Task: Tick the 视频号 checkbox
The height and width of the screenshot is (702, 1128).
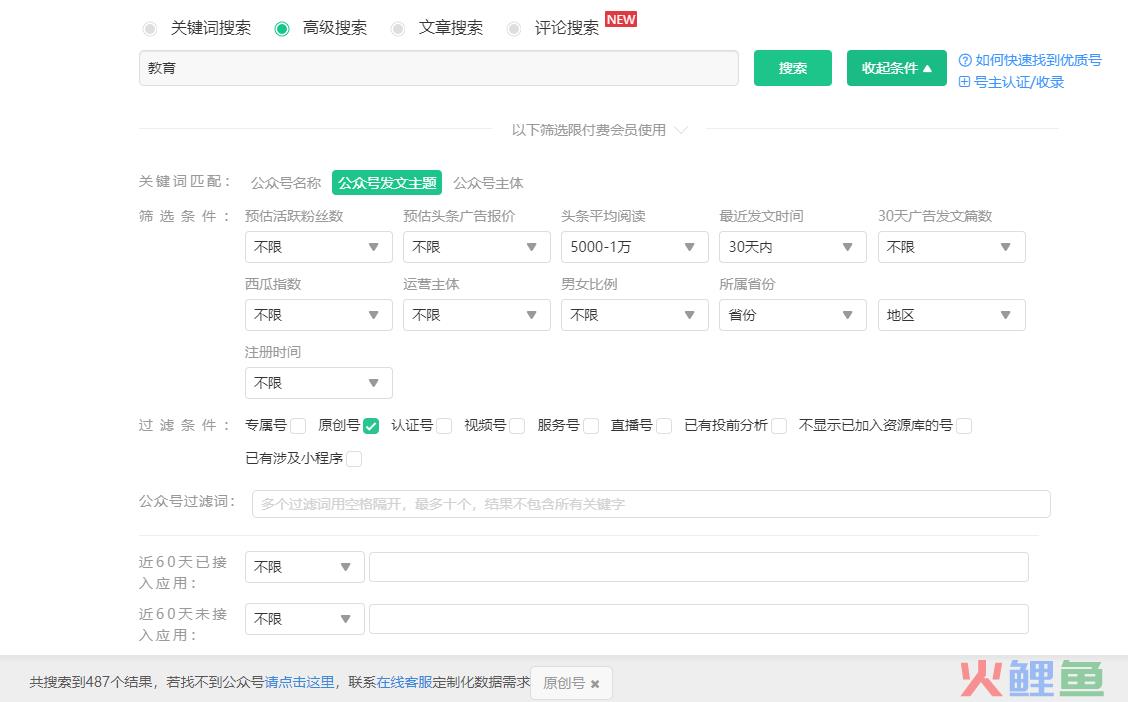Action: (x=517, y=426)
